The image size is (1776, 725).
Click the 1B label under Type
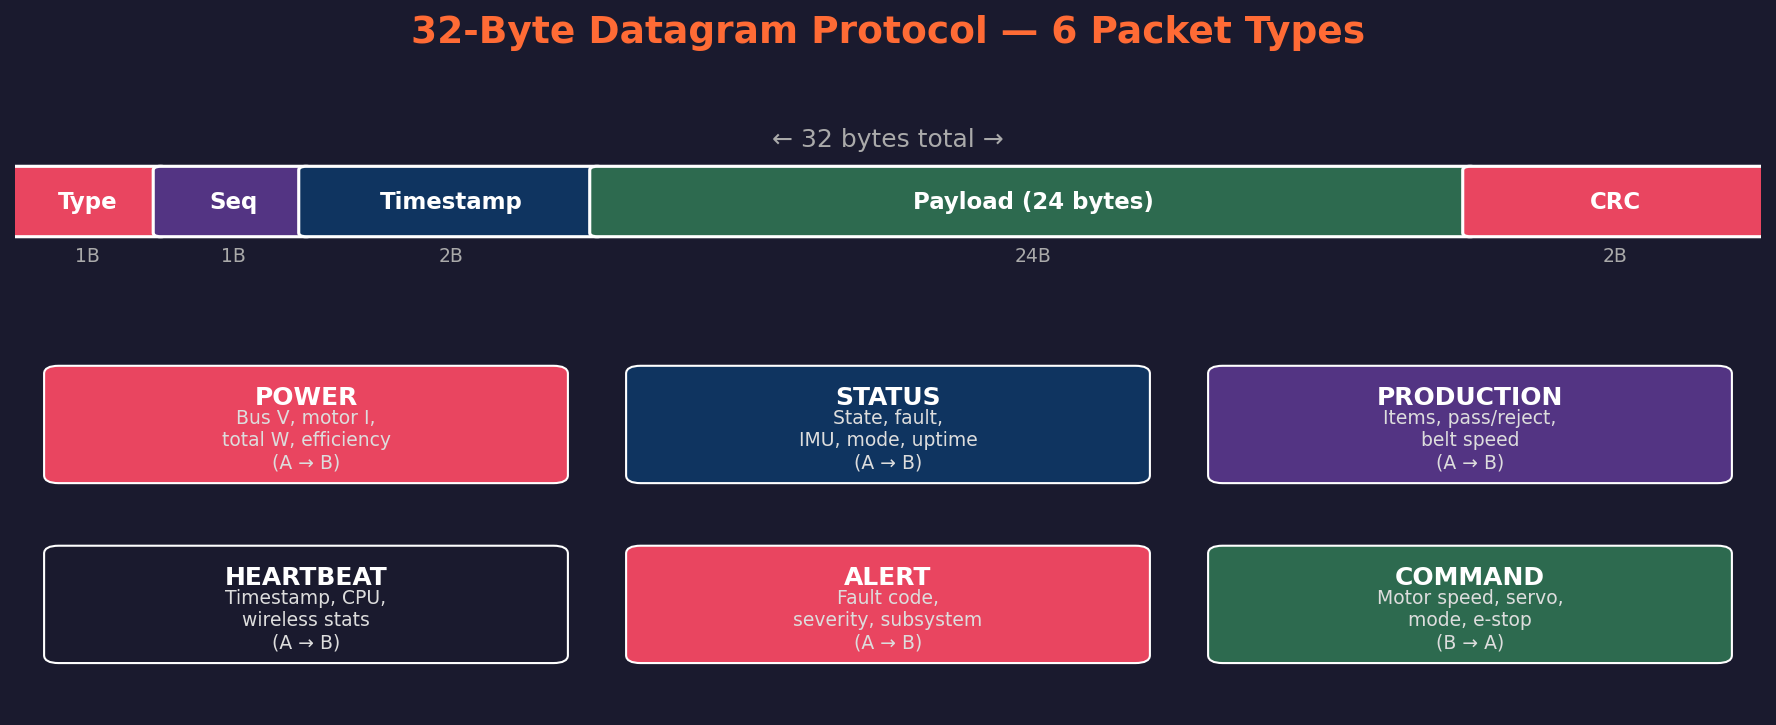pos(87,257)
